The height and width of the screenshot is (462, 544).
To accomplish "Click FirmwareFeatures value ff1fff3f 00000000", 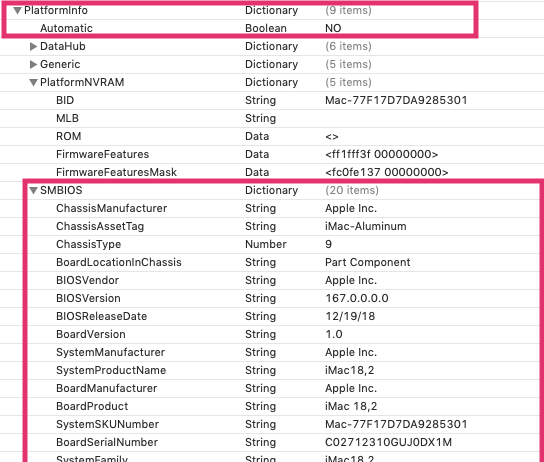I will (381, 154).
